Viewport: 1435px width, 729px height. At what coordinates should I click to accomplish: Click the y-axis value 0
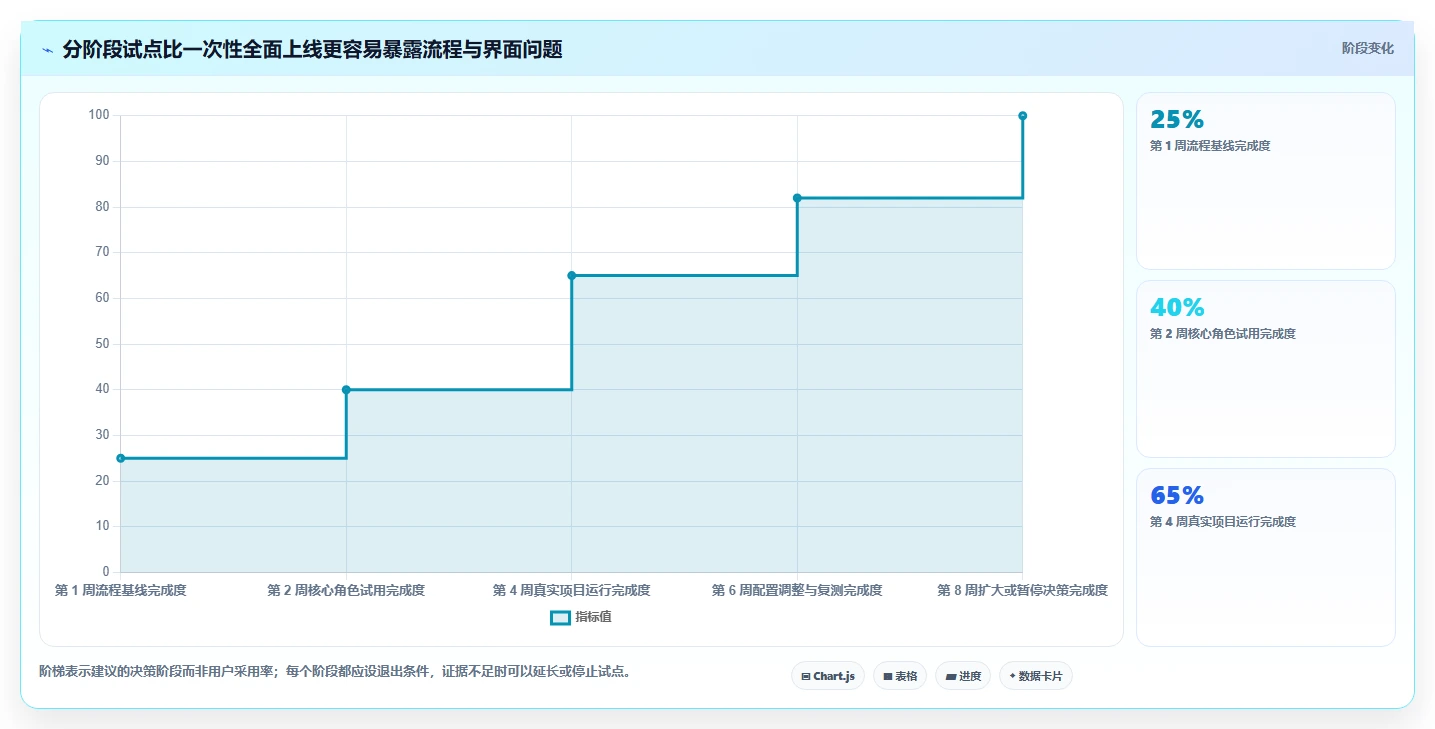click(x=106, y=572)
